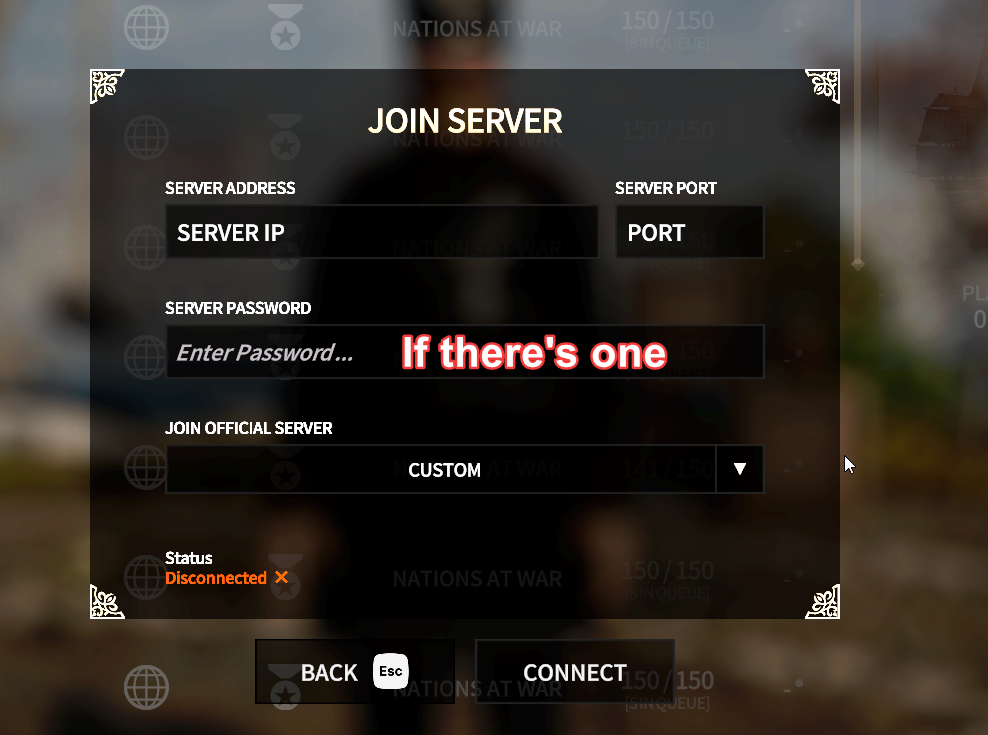Image resolution: width=988 pixels, height=735 pixels.
Task: Click the globe icon in the row above the dialog
Action: click(146, 27)
